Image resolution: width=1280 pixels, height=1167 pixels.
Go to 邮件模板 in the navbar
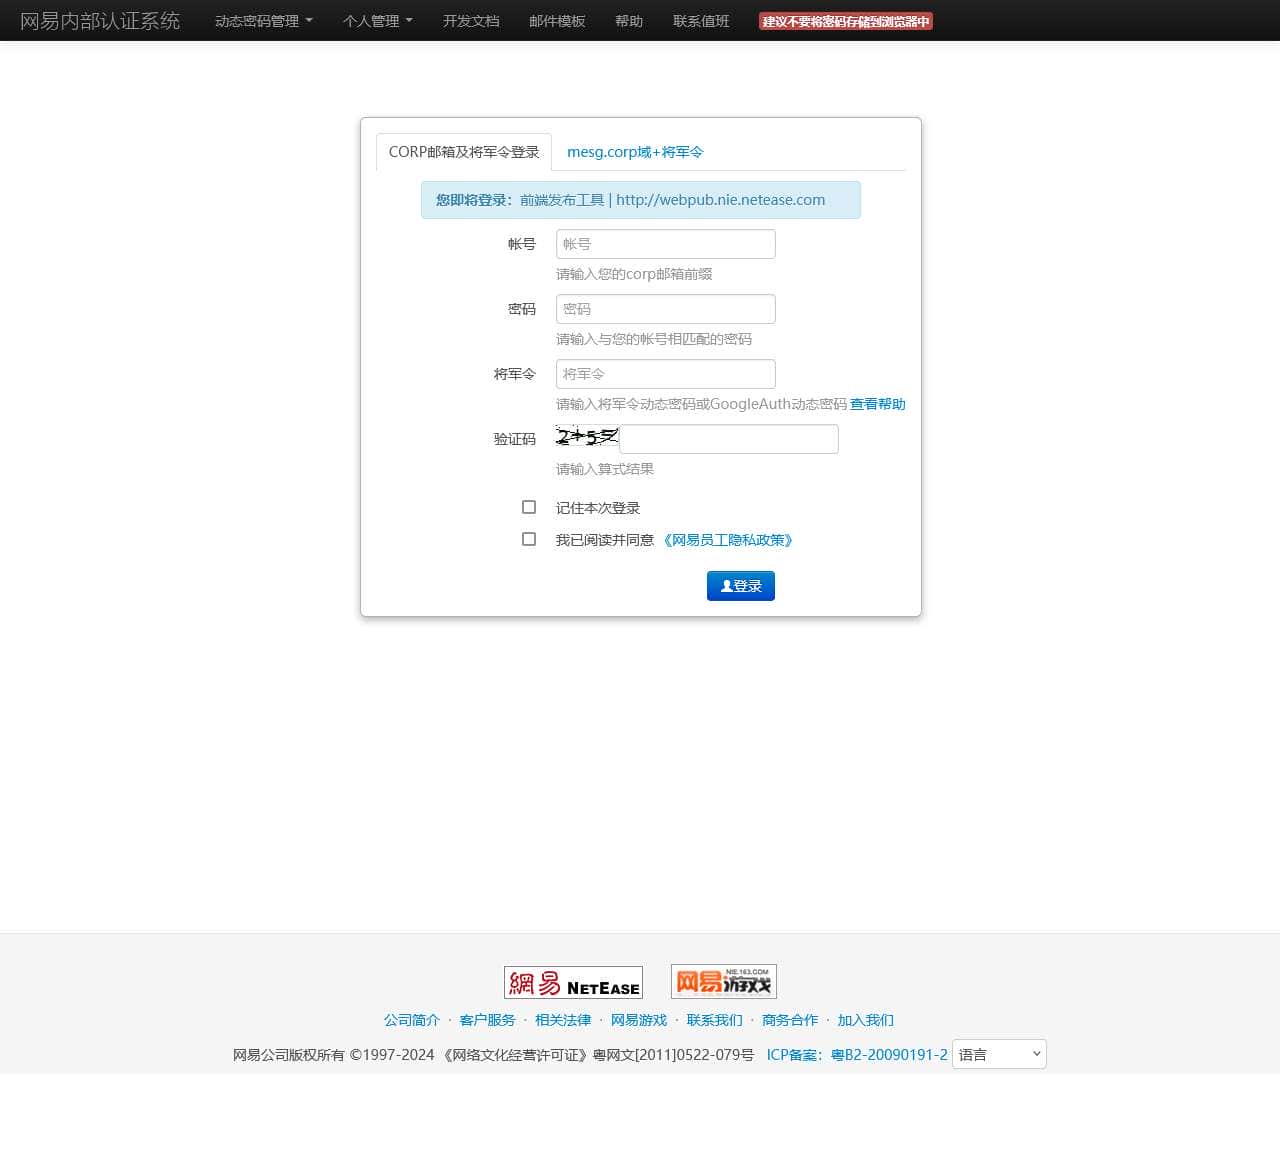coord(557,21)
